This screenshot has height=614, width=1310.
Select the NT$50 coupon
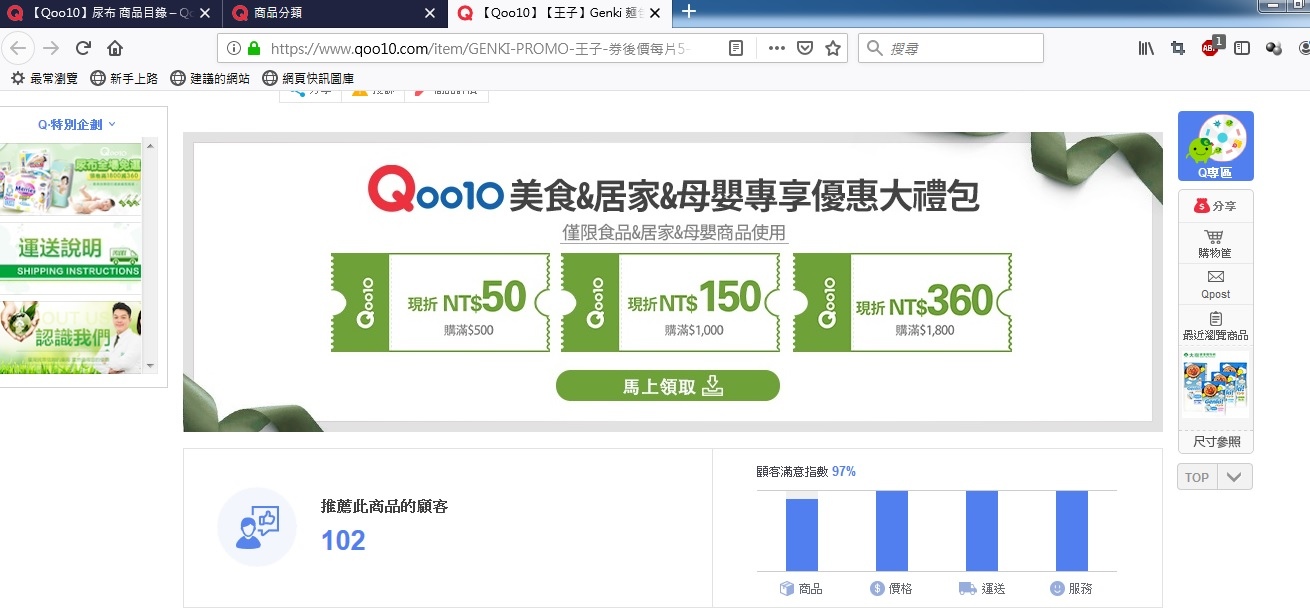(x=441, y=303)
